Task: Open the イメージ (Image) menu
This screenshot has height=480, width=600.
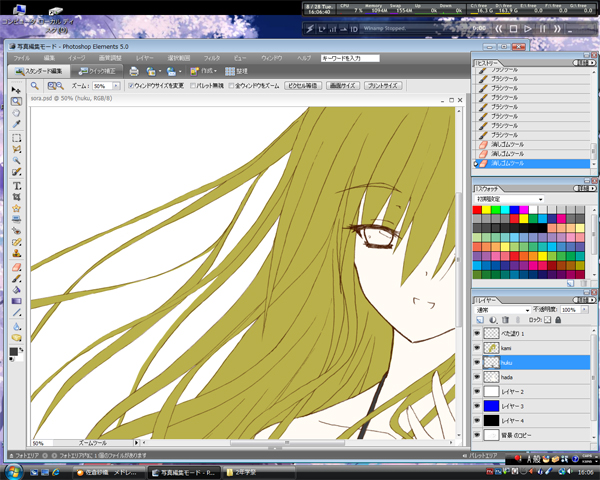Action: [x=77, y=58]
